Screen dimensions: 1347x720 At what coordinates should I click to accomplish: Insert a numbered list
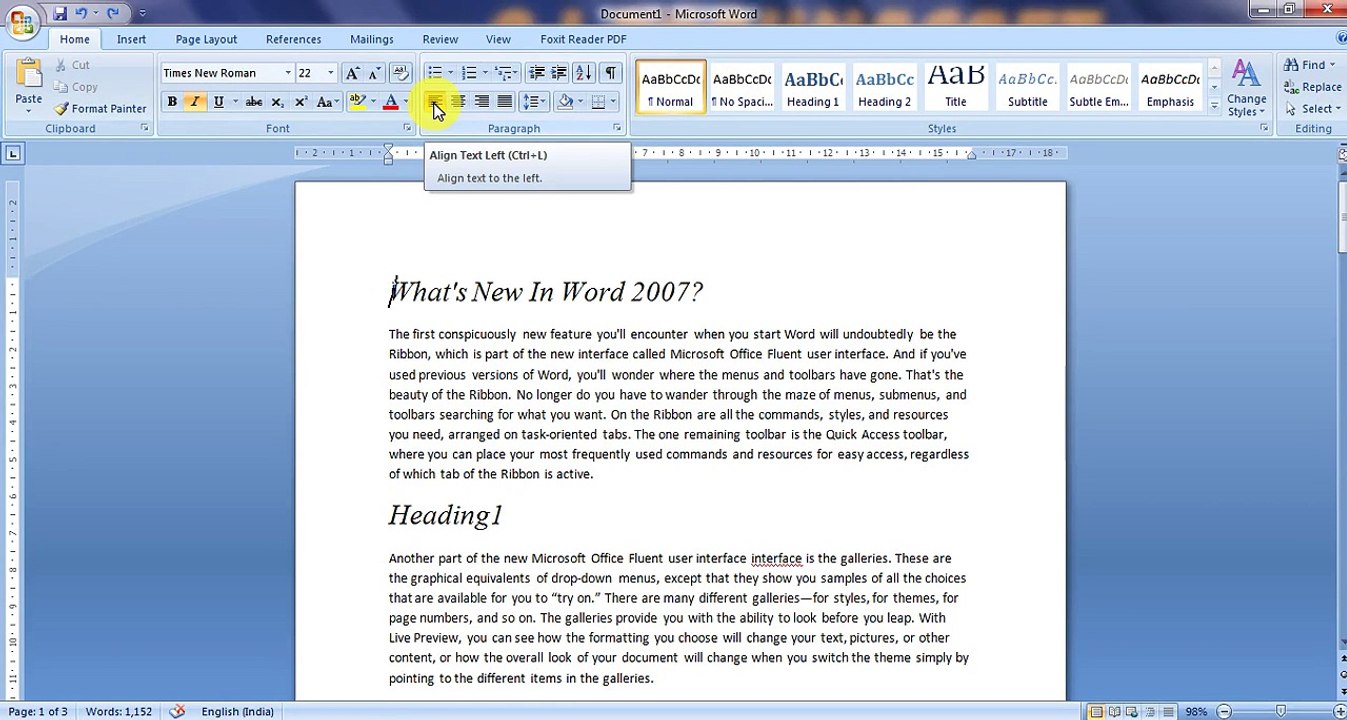click(x=468, y=73)
